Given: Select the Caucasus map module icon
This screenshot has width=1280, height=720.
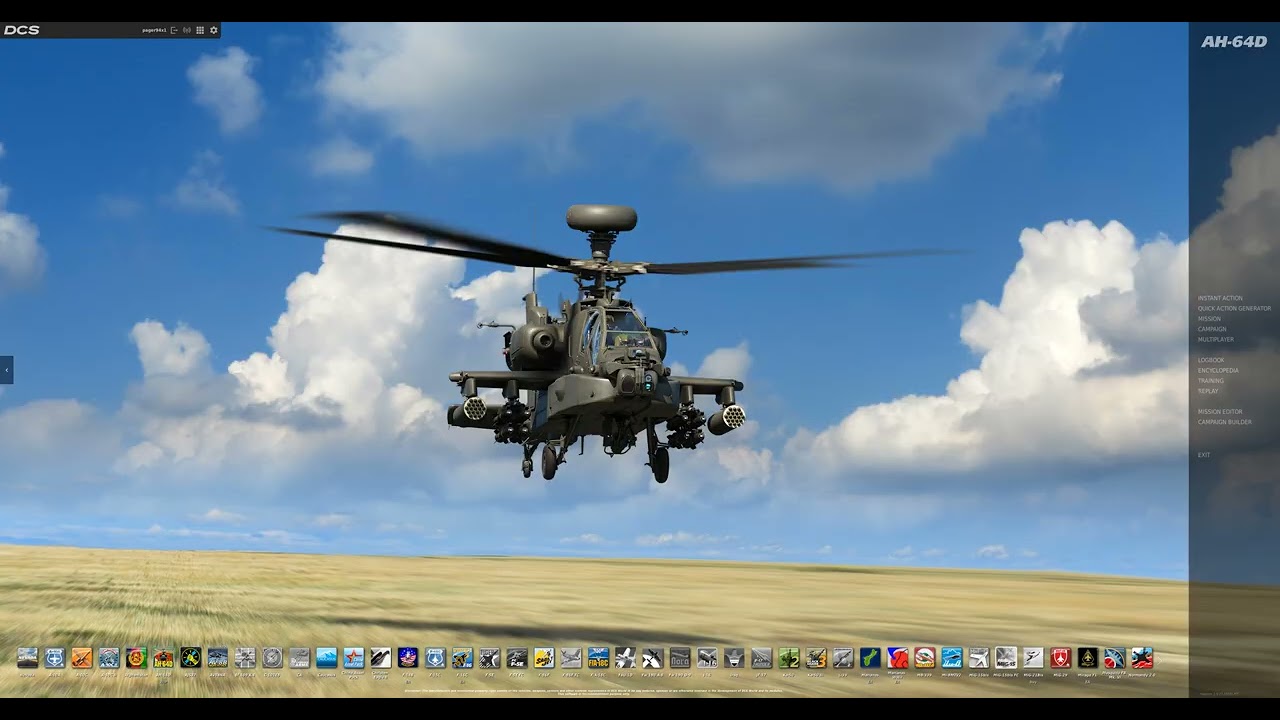Looking at the screenshot, I should [326, 657].
